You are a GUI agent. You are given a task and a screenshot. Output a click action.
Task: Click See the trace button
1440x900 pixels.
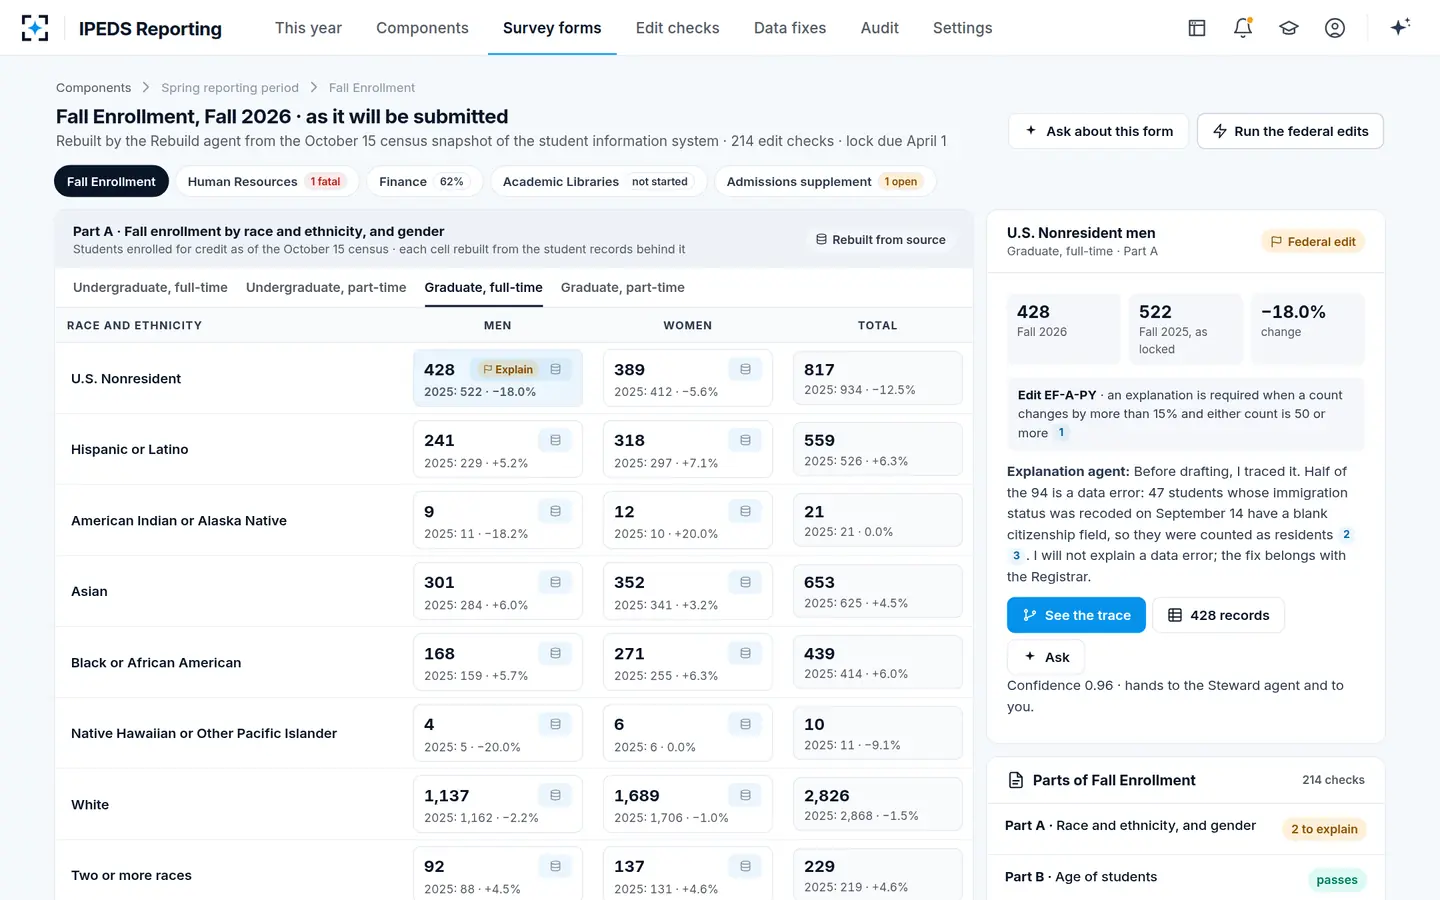pyautogui.click(x=1076, y=615)
